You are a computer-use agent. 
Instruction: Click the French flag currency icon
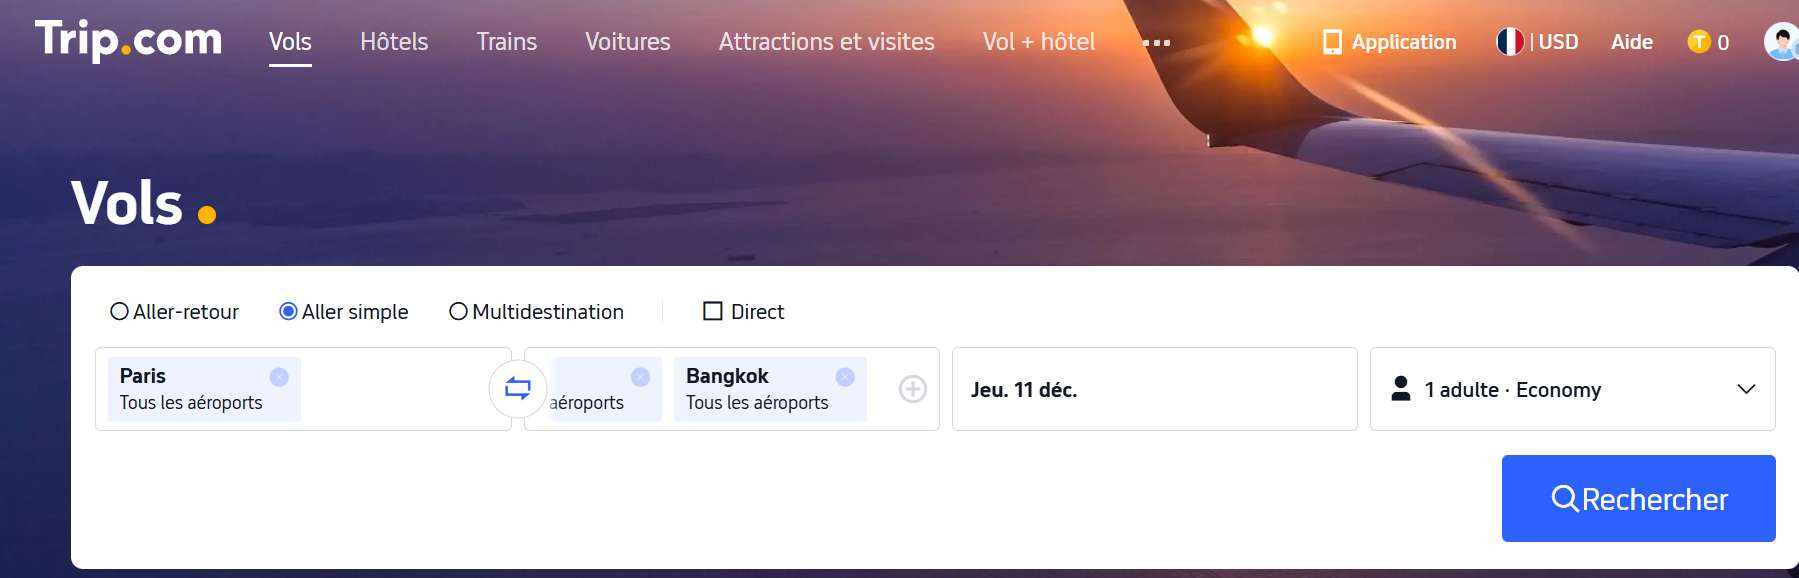tap(1510, 42)
